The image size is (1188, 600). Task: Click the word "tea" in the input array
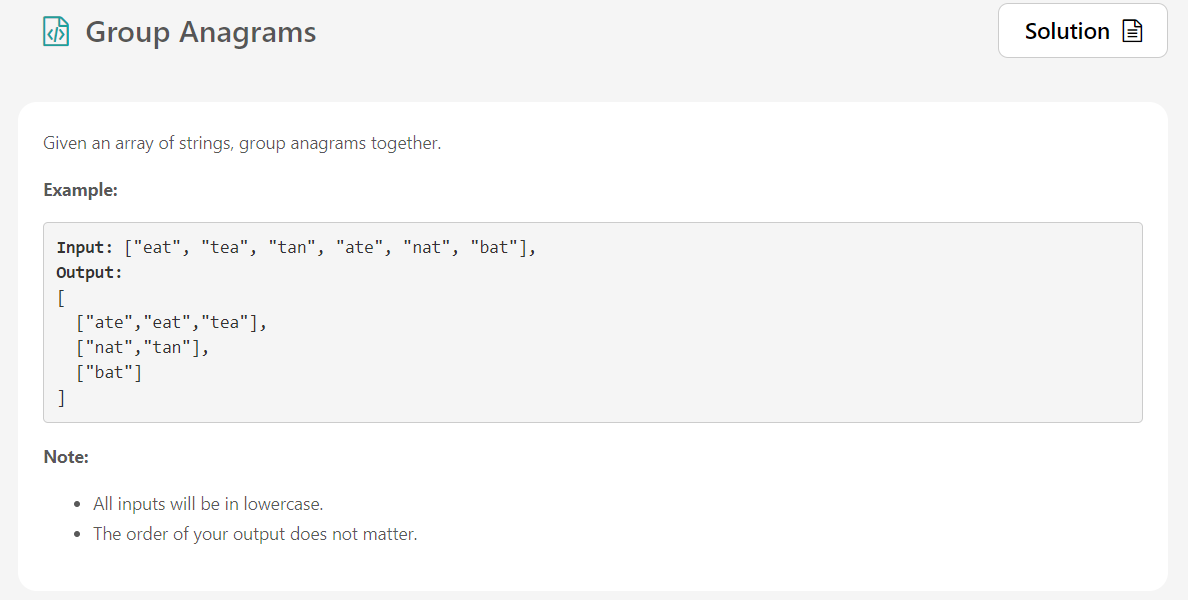point(225,248)
